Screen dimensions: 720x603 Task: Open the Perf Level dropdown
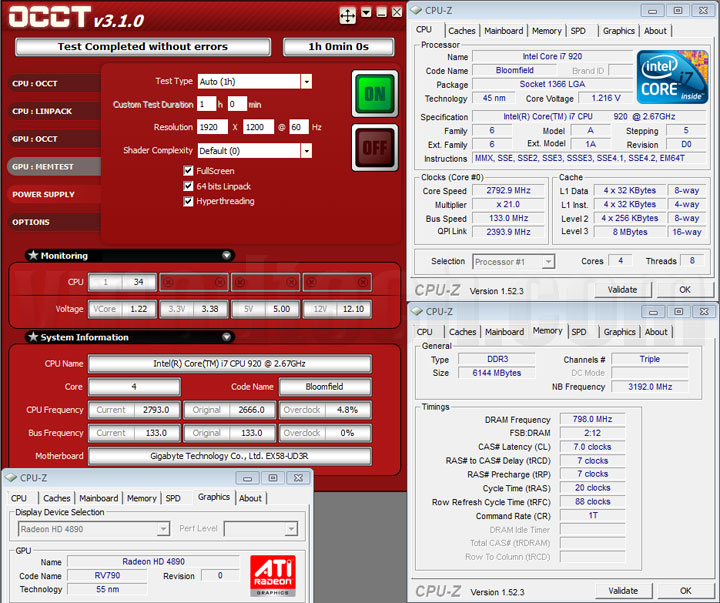click(291, 529)
